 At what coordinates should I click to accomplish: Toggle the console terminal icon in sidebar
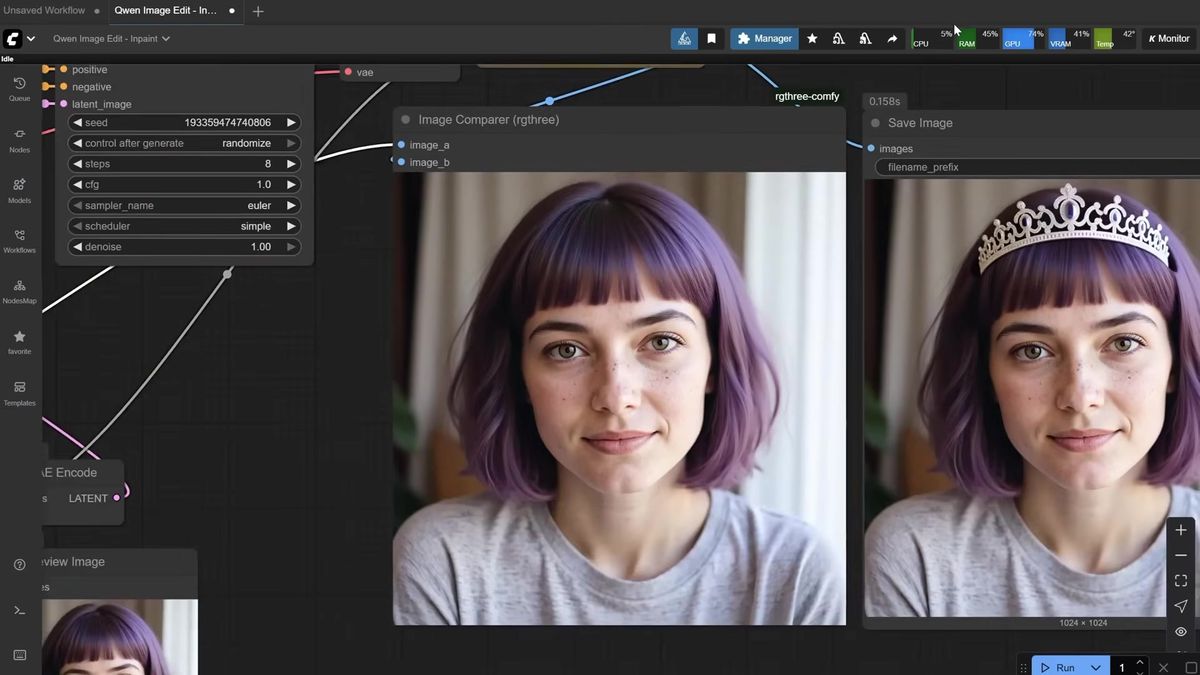tap(19, 610)
